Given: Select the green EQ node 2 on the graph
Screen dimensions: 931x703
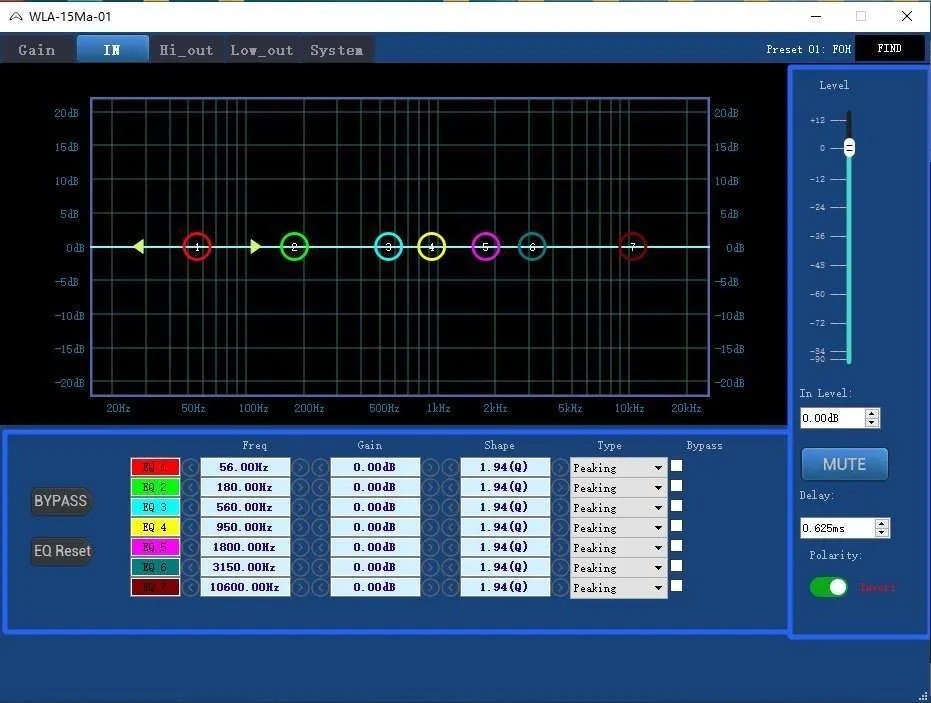Looking at the screenshot, I should click(x=294, y=246).
